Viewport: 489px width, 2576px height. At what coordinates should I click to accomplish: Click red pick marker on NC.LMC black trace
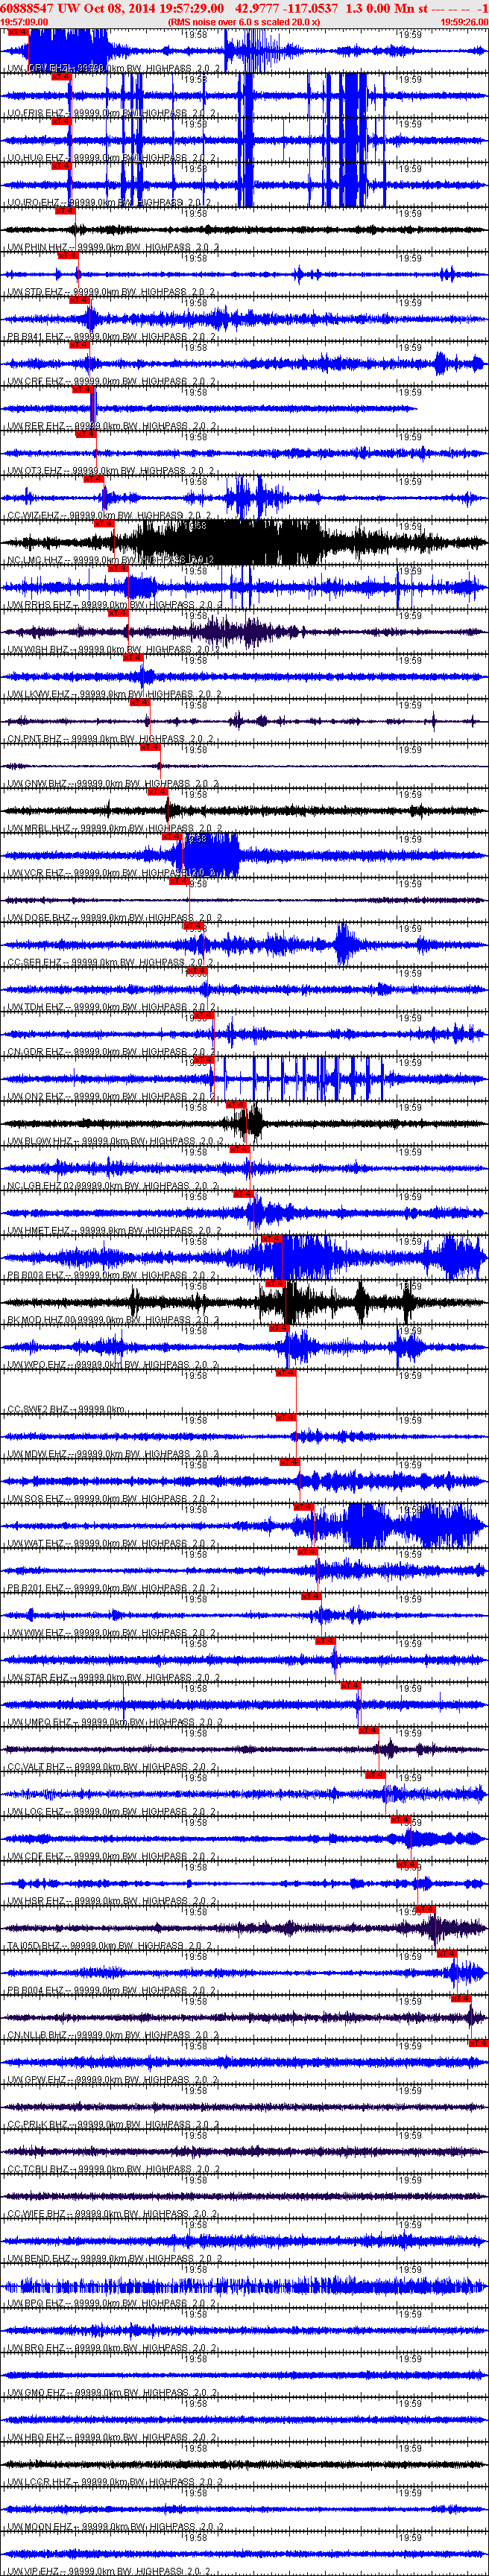coord(104,523)
